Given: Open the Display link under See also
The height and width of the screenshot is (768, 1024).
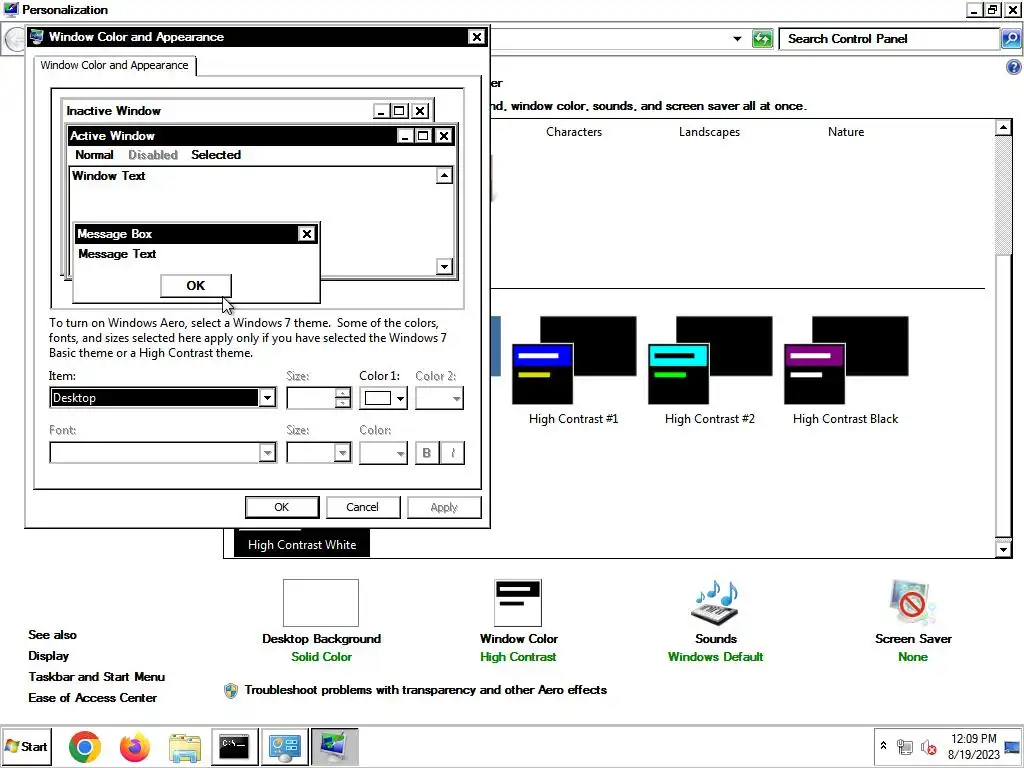Looking at the screenshot, I should click(48, 656).
